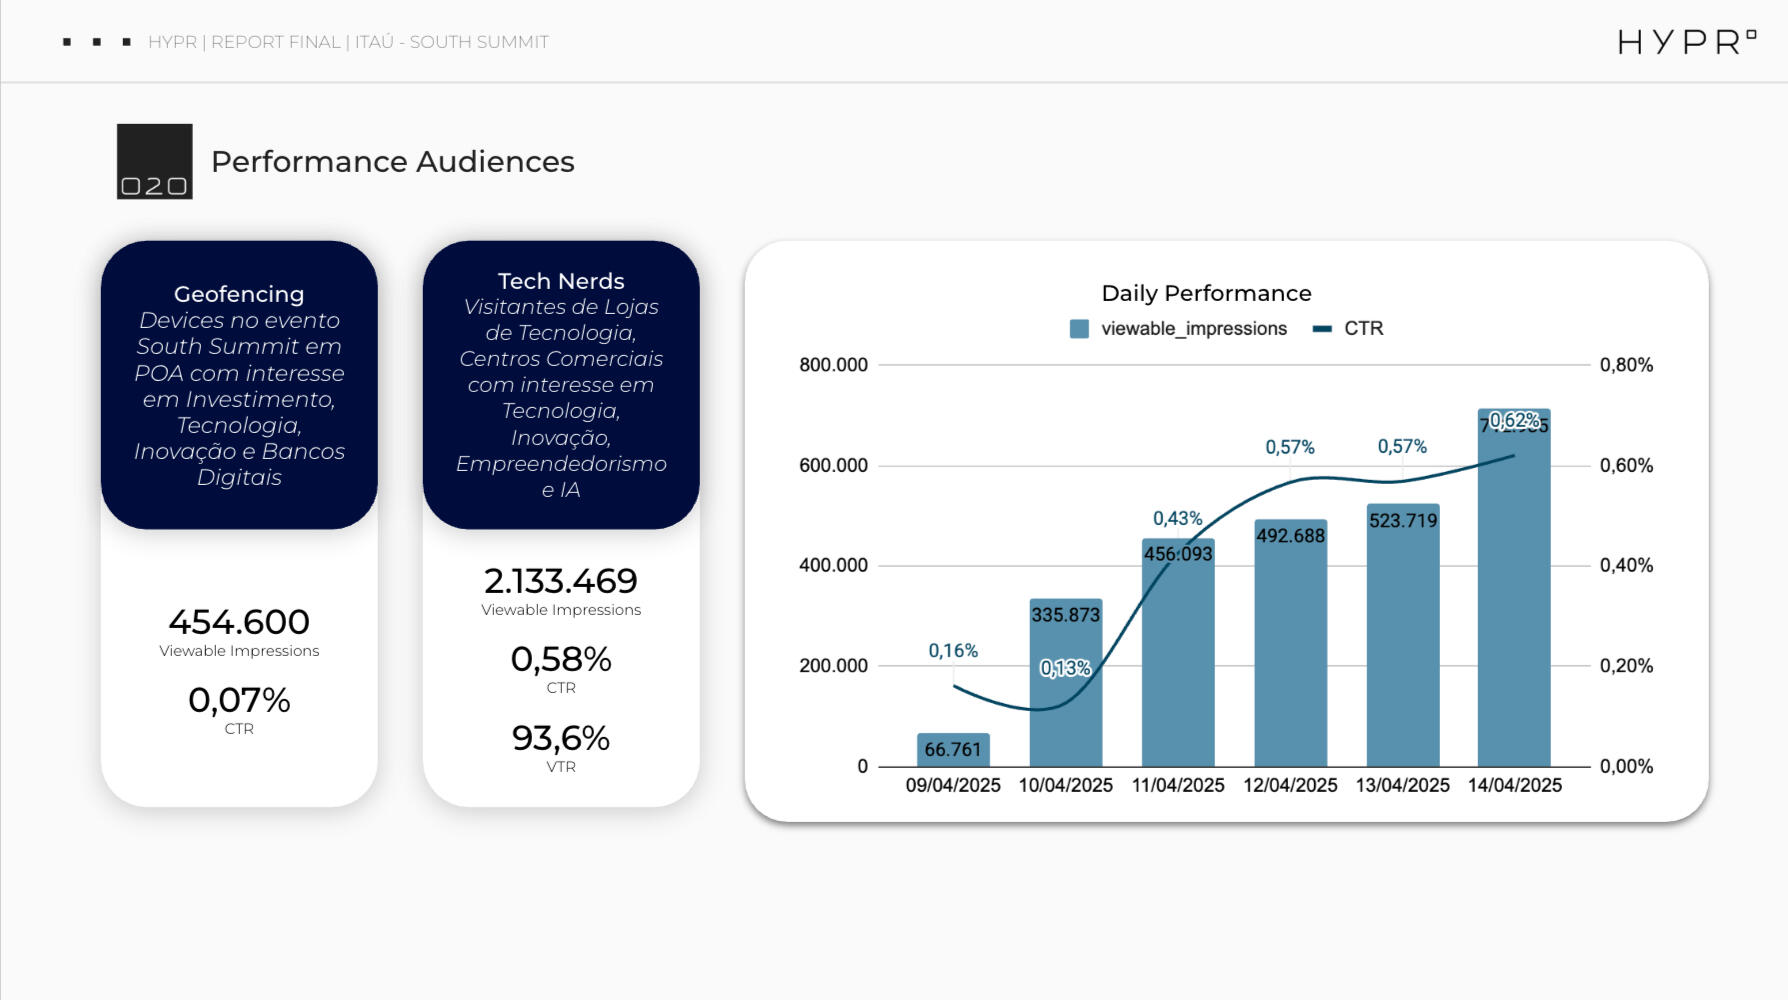Click the Daily Performance chart title
This screenshot has height=1000, width=1788.
click(x=1206, y=293)
